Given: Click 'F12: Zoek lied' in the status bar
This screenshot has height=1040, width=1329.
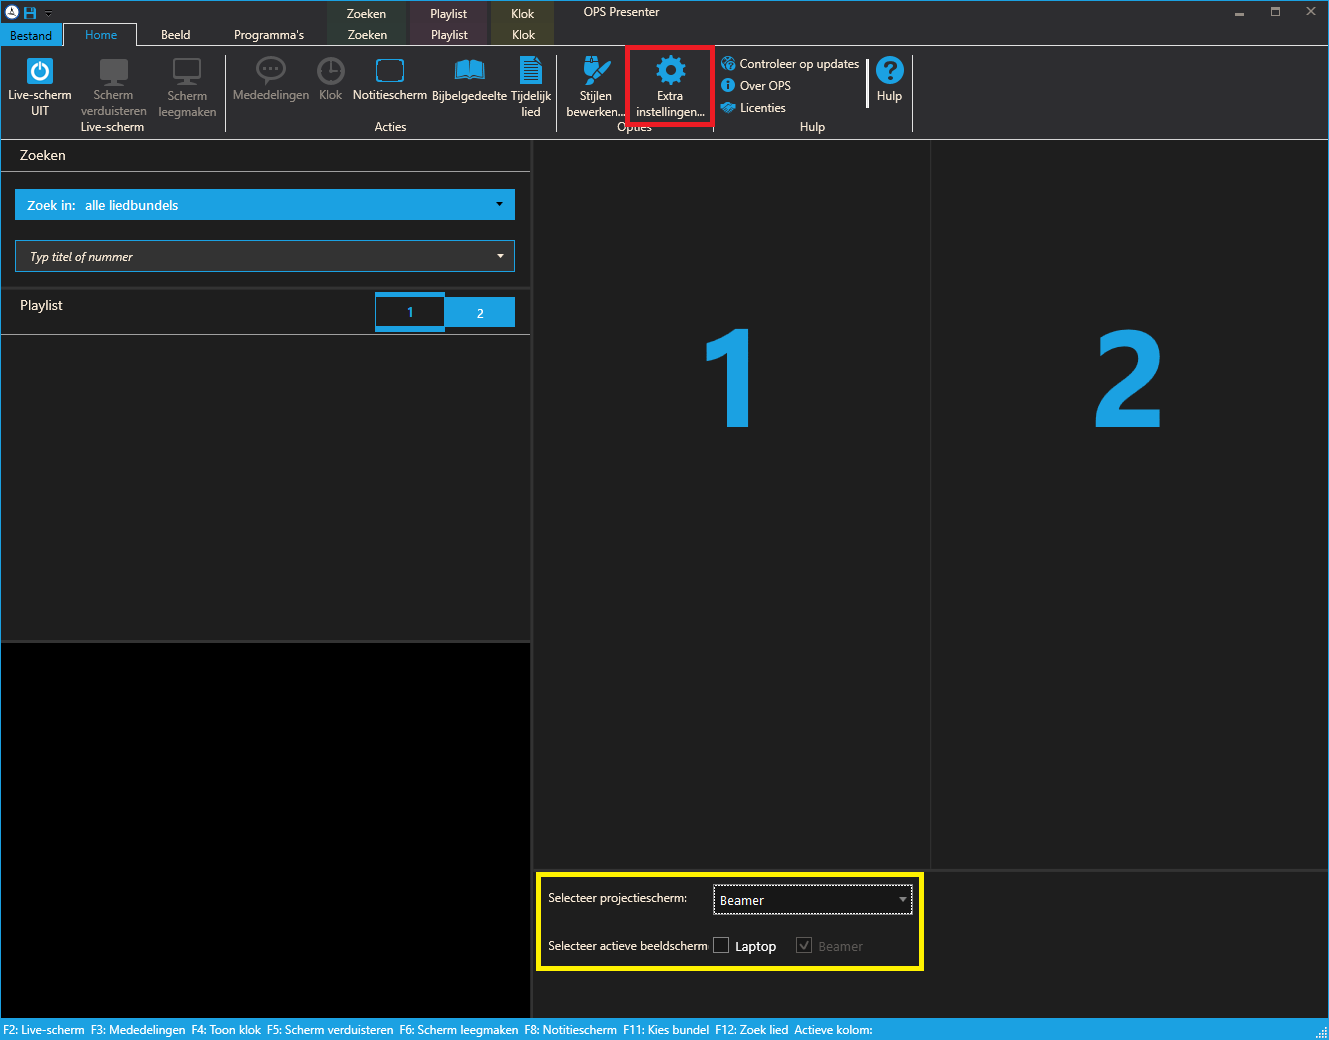Looking at the screenshot, I should [x=752, y=1030].
